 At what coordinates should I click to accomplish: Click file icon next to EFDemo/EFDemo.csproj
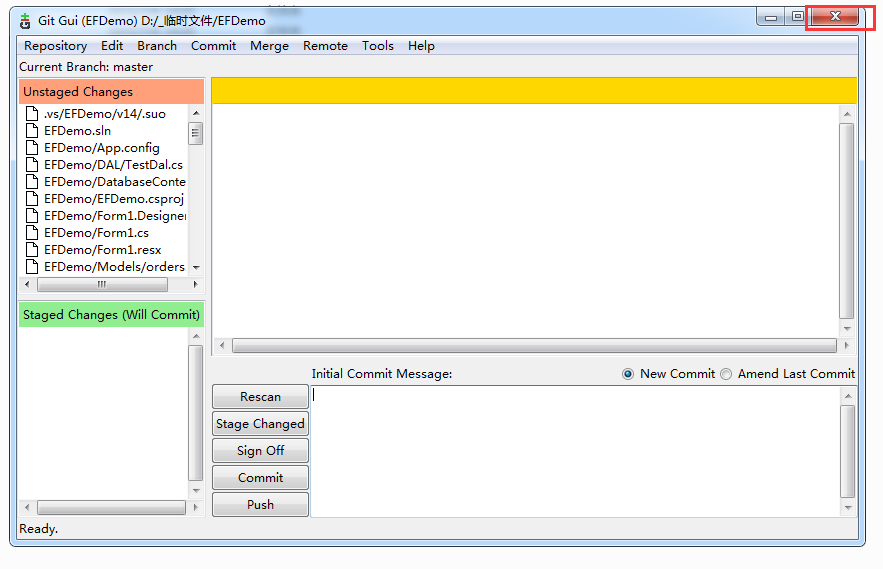tap(32, 199)
